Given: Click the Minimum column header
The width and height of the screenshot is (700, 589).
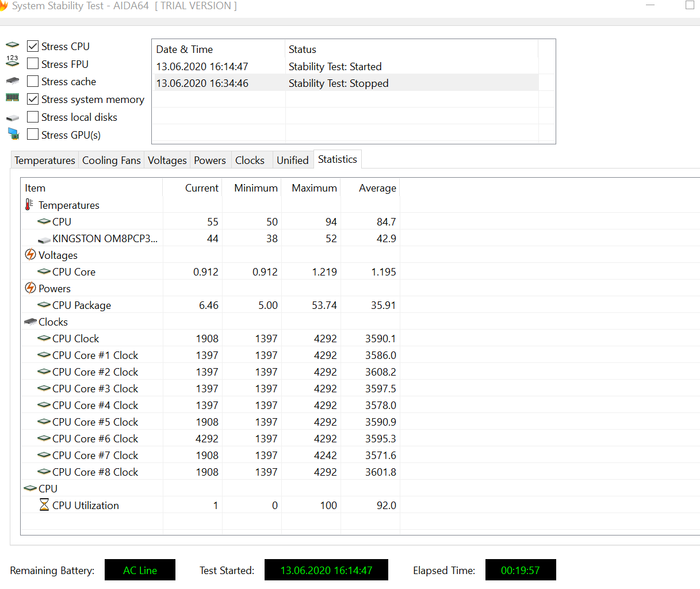Looking at the screenshot, I should click(x=252, y=188).
